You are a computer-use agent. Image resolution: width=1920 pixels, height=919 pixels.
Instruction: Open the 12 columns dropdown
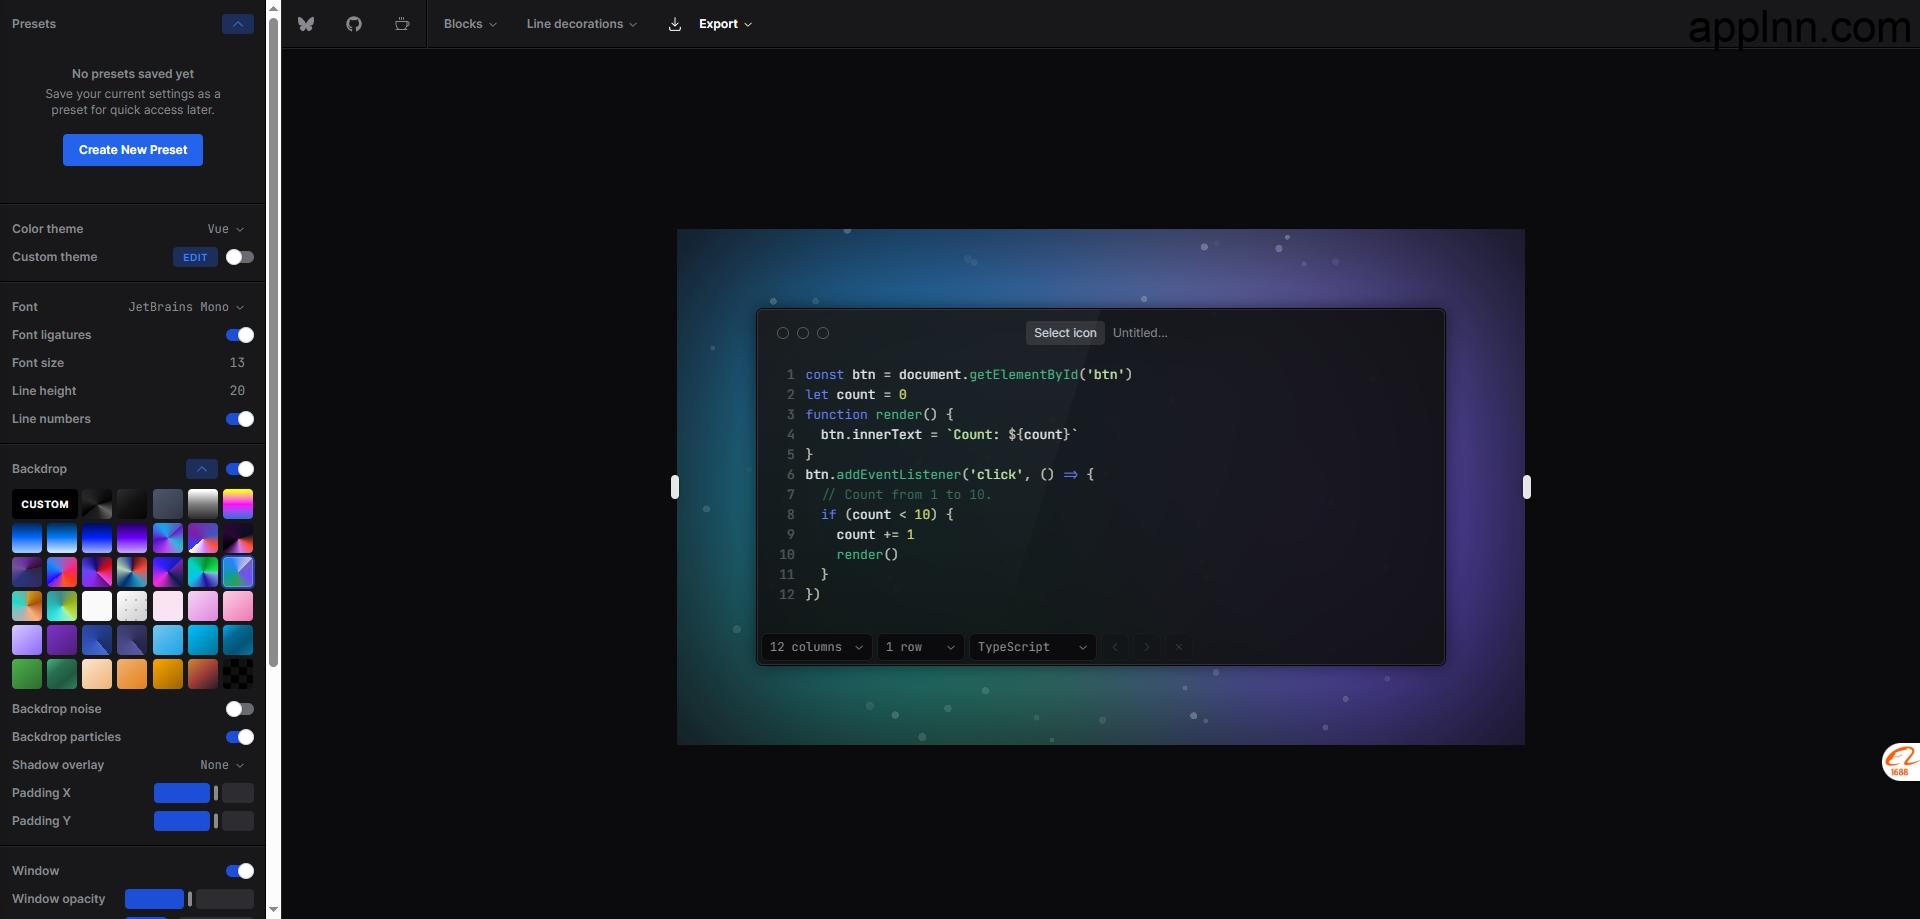pyautogui.click(x=816, y=647)
